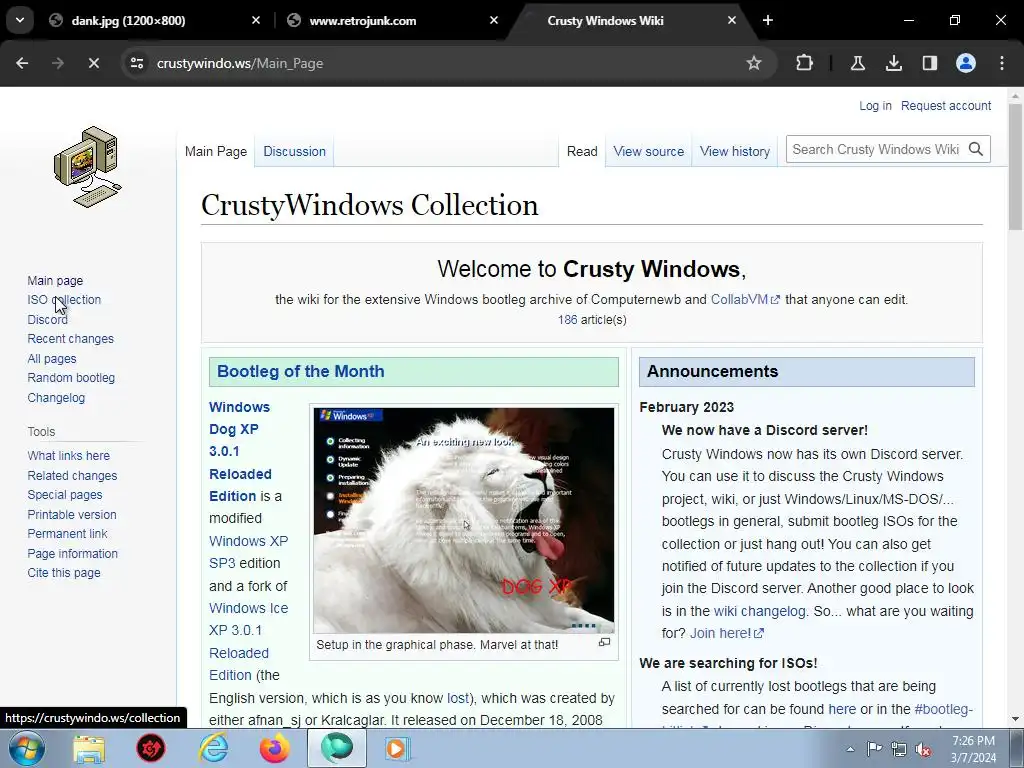The width and height of the screenshot is (1024, 768).
Task: Open a new browser tab
Action: tap(768, 20)
